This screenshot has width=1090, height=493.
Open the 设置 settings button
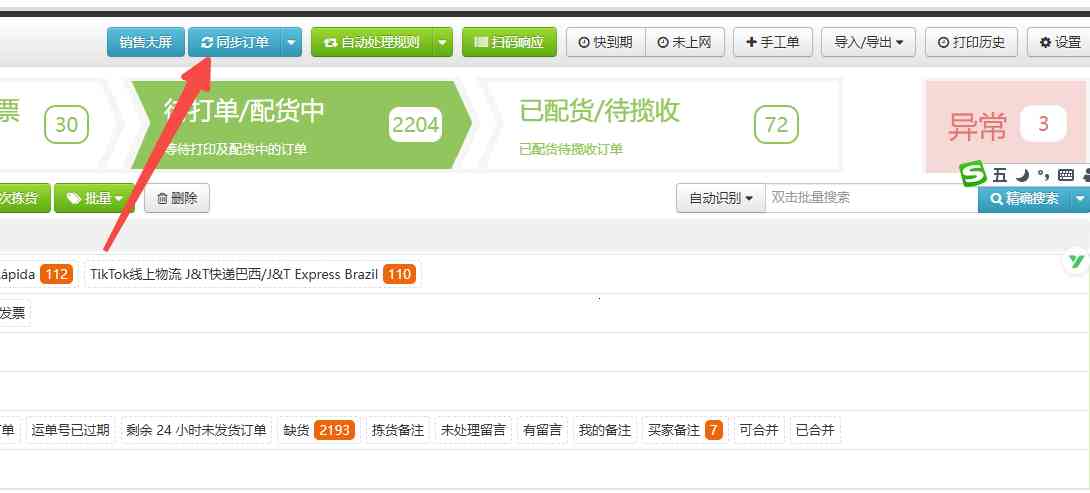pos(1060,42)
